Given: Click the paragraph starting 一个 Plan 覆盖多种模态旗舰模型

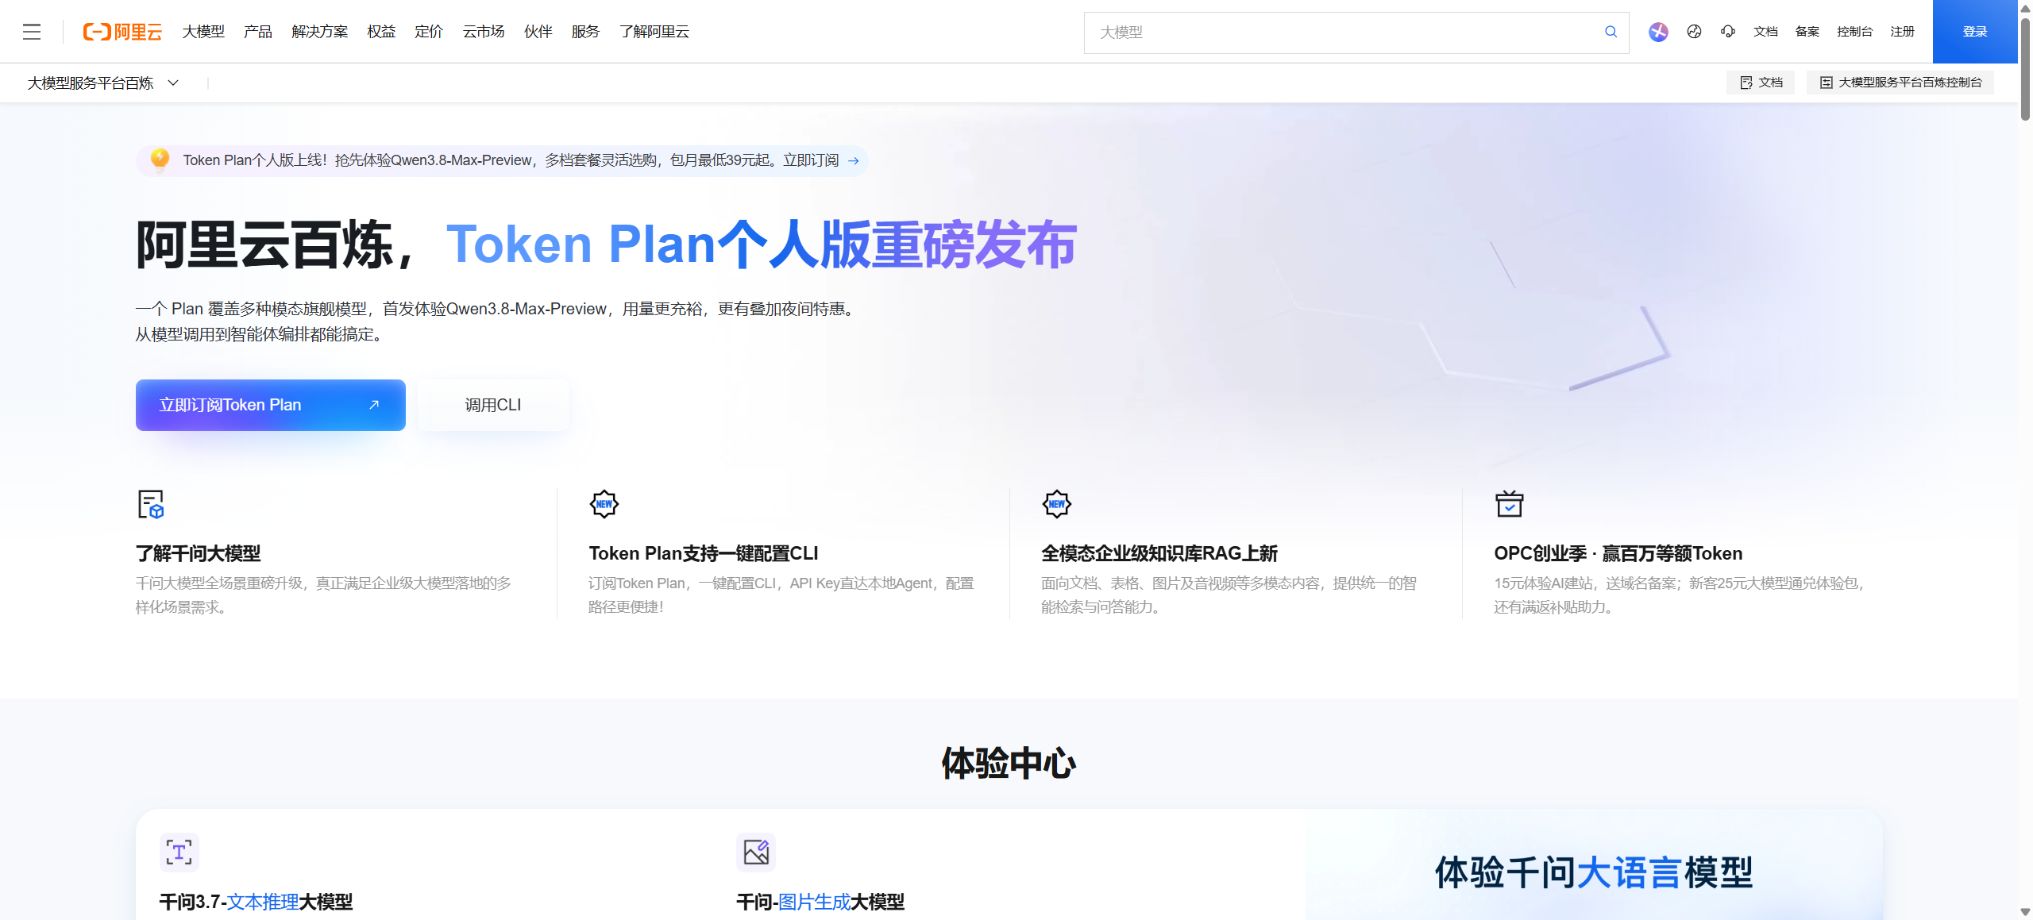Looking at the screenshot, I should click(497, 322).
